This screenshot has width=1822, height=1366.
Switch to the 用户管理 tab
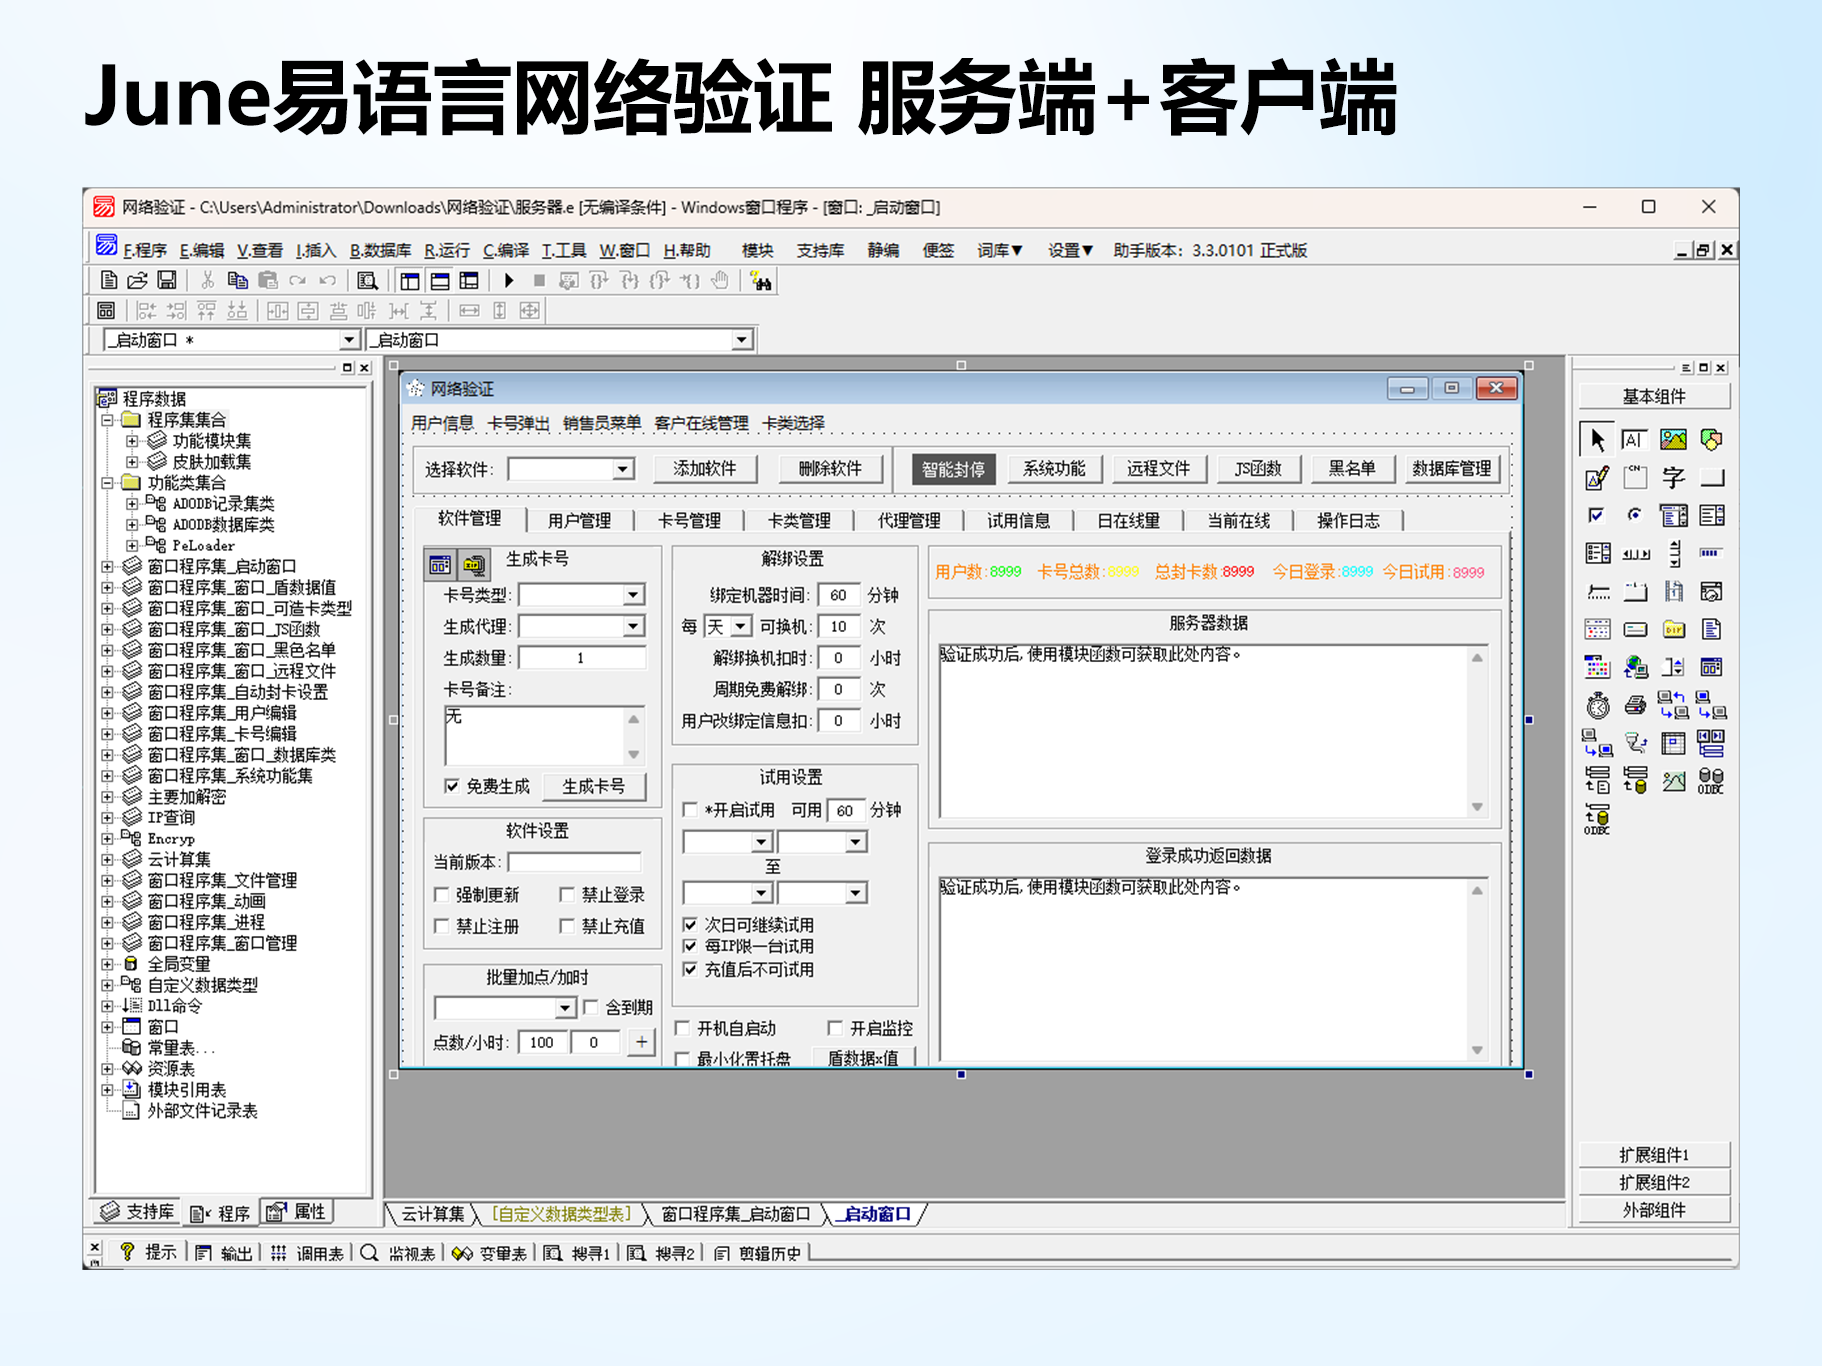pyautogui.click(x=579, y=520)
